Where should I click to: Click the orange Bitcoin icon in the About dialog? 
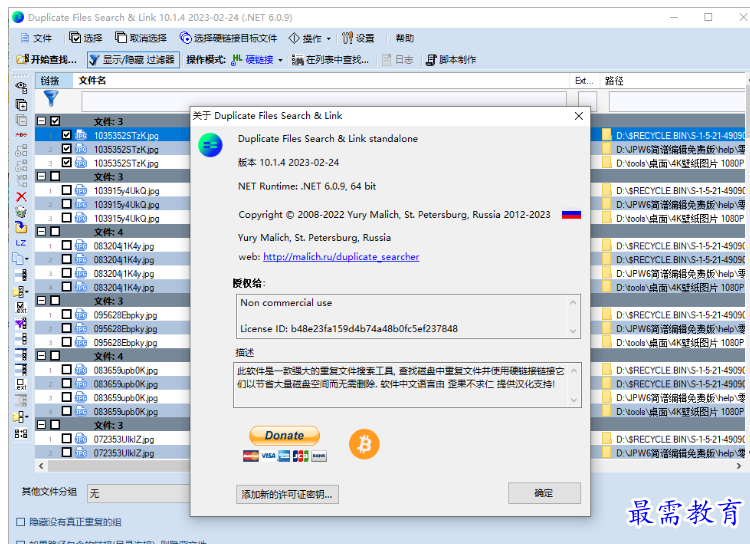tap(364, 444)
